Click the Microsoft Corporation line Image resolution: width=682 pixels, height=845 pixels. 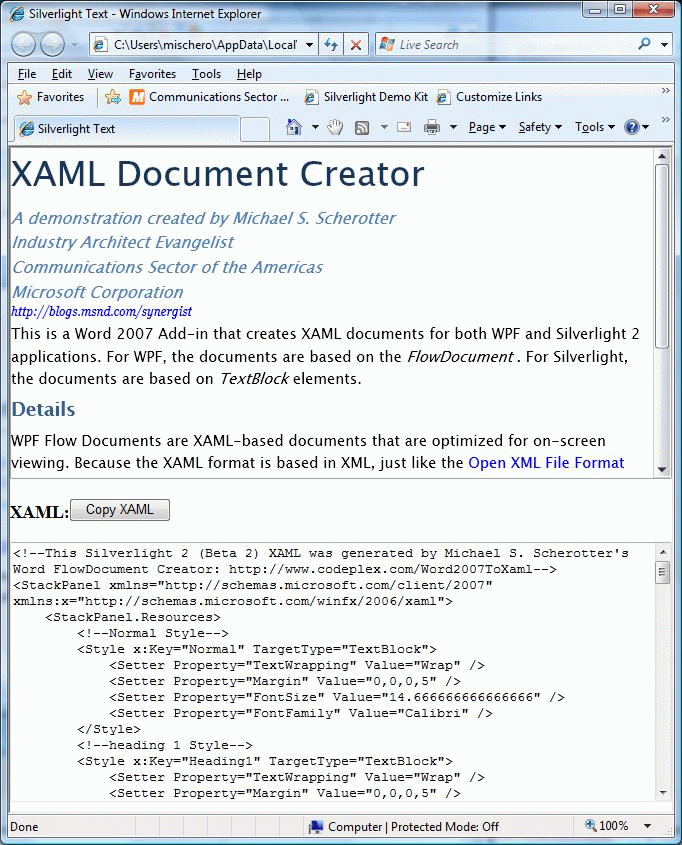point(98,293)
